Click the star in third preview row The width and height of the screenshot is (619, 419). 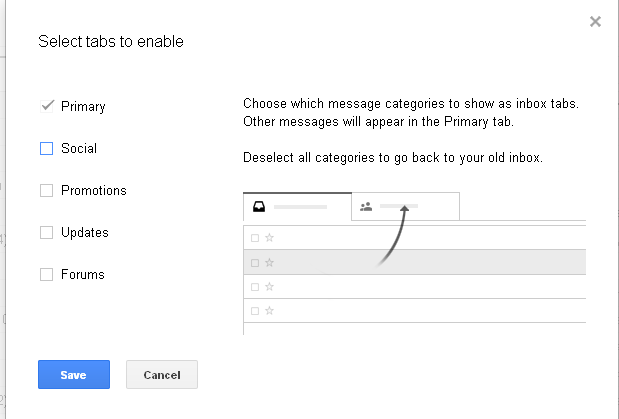(269, 287)
